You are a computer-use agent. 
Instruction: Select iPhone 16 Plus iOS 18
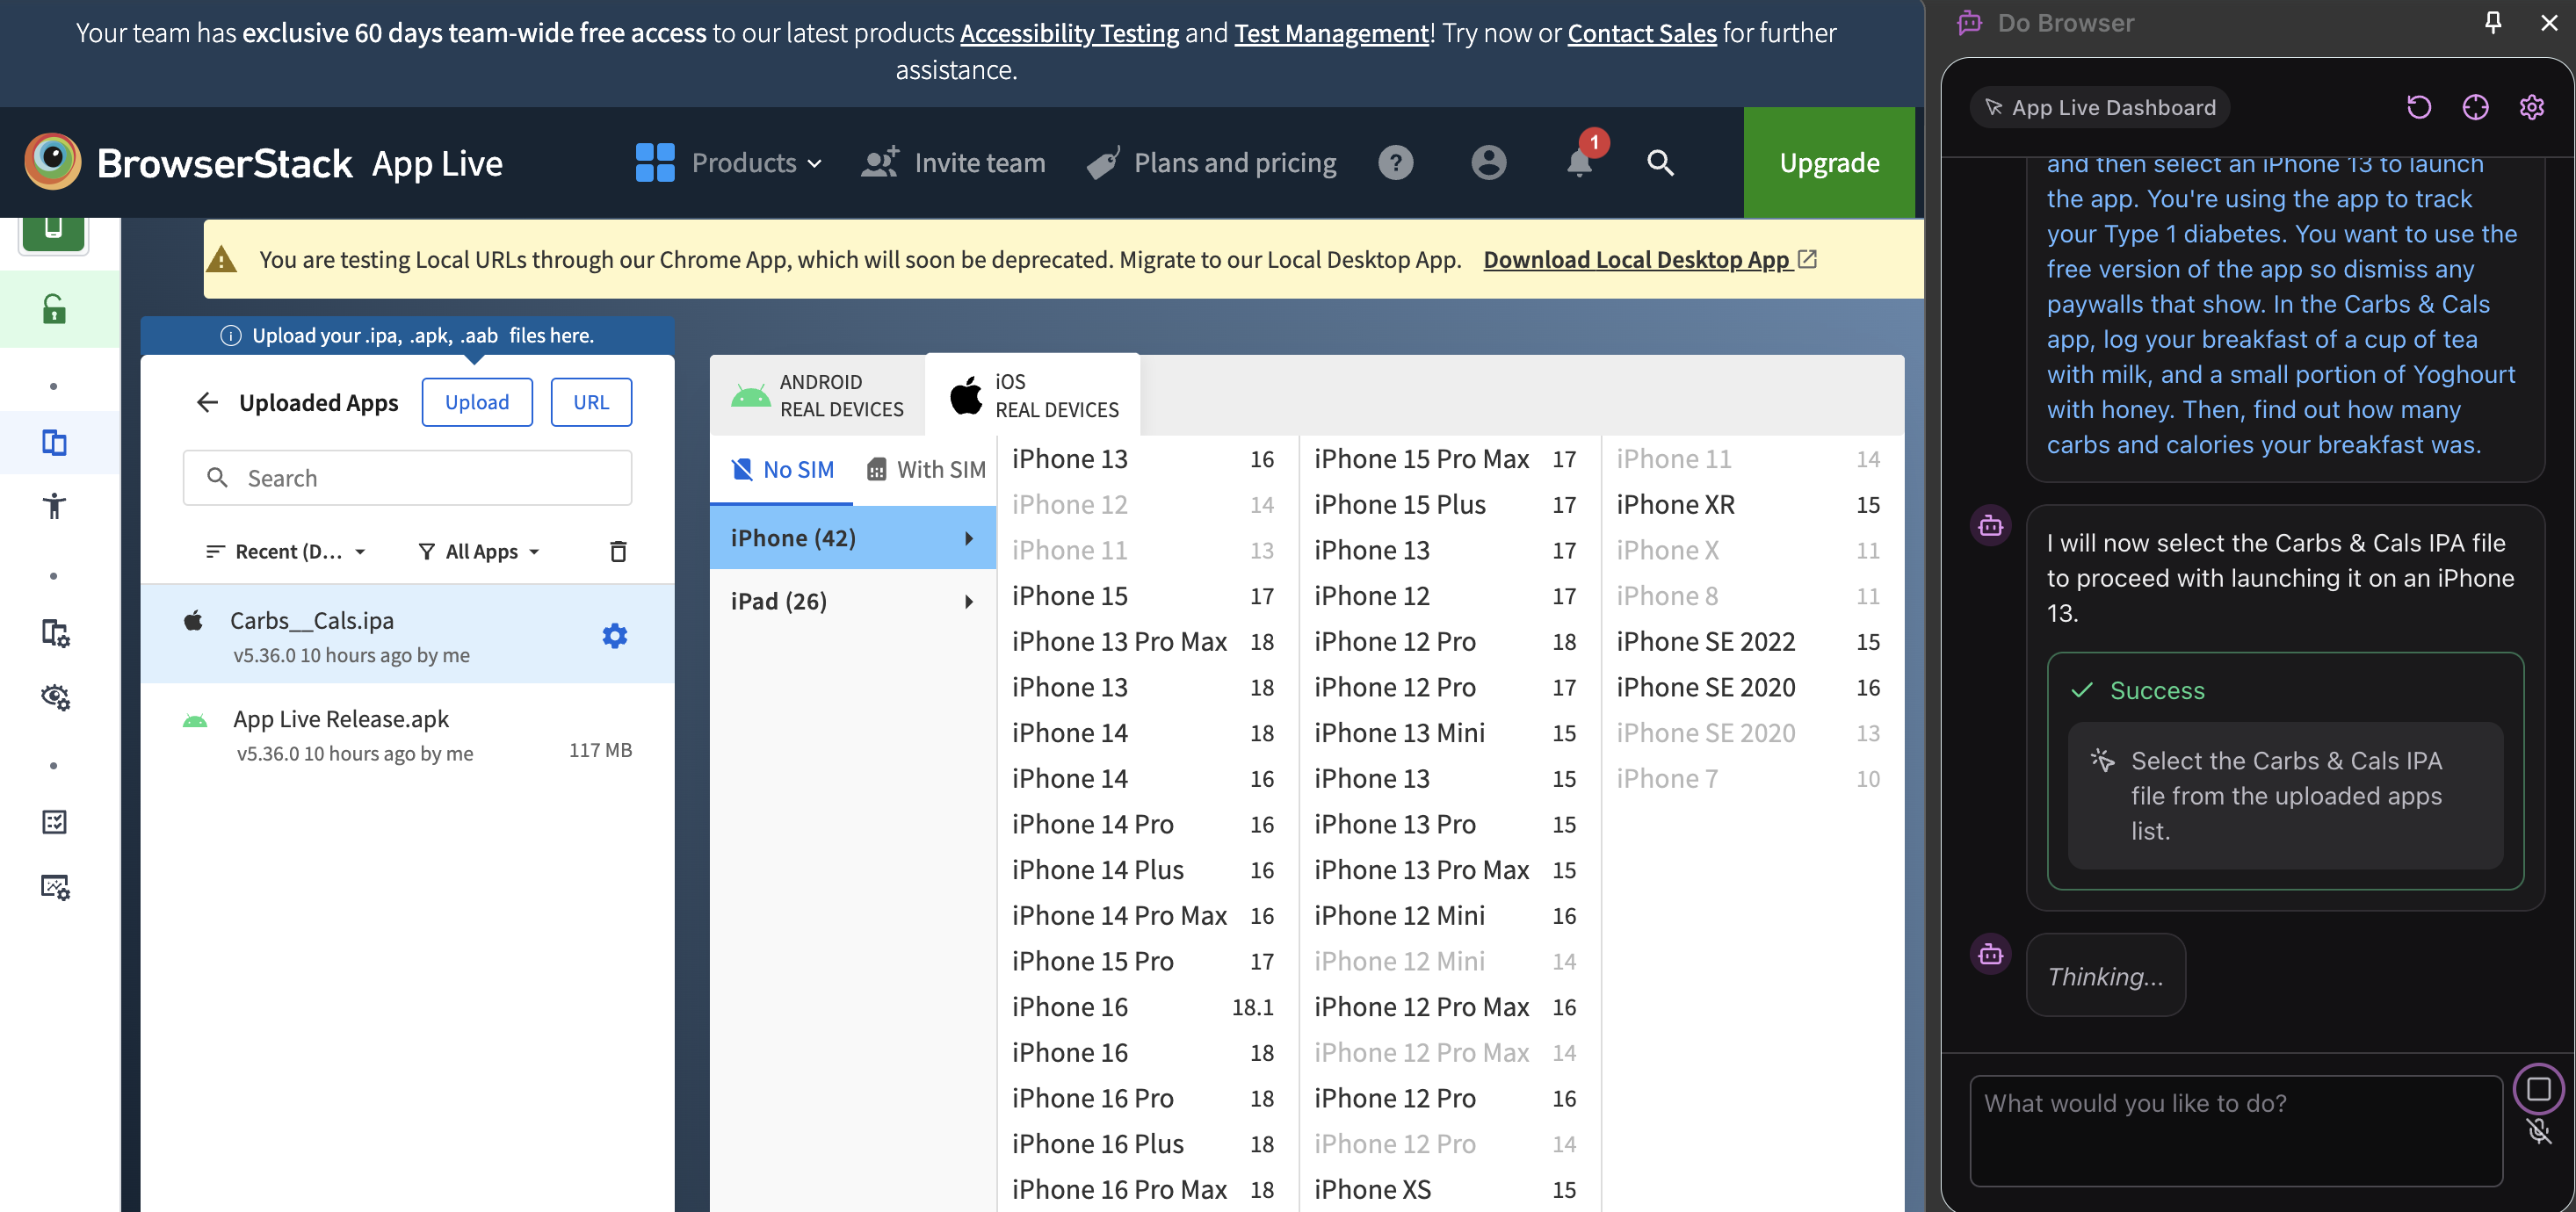(x=1143, y=1144)
